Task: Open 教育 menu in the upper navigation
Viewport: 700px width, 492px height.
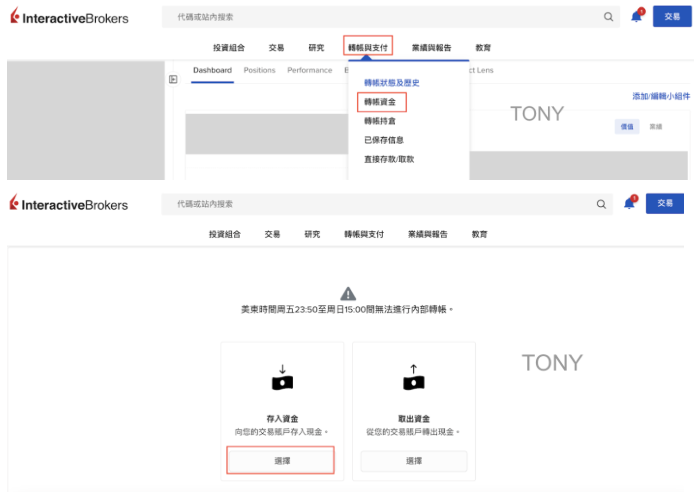Action: point(483,48)
